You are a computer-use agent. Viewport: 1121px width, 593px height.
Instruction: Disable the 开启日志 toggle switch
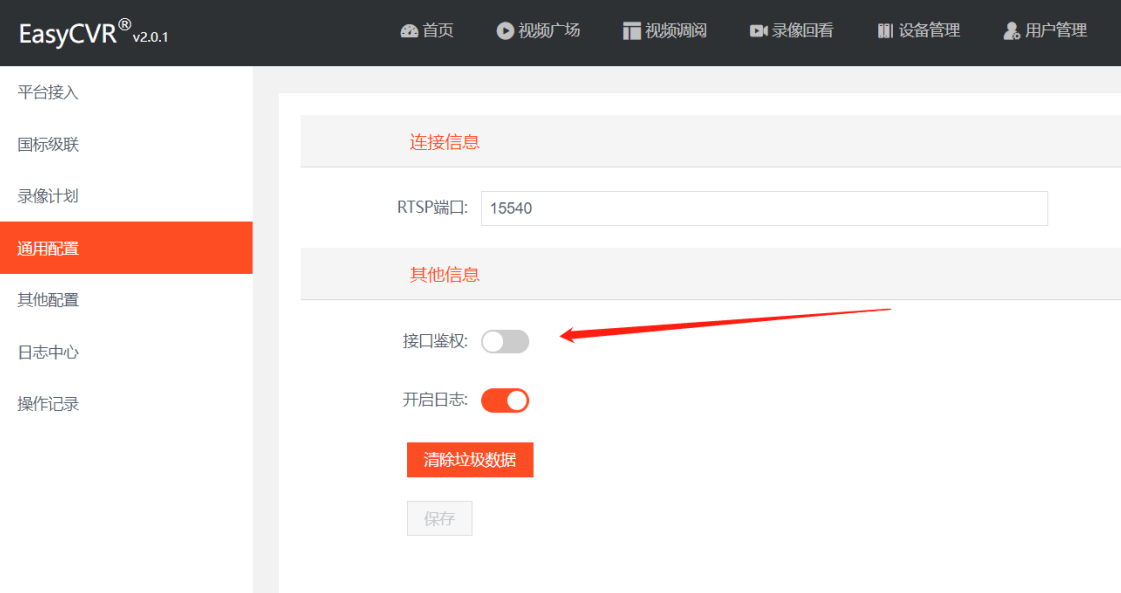(505, 401)
